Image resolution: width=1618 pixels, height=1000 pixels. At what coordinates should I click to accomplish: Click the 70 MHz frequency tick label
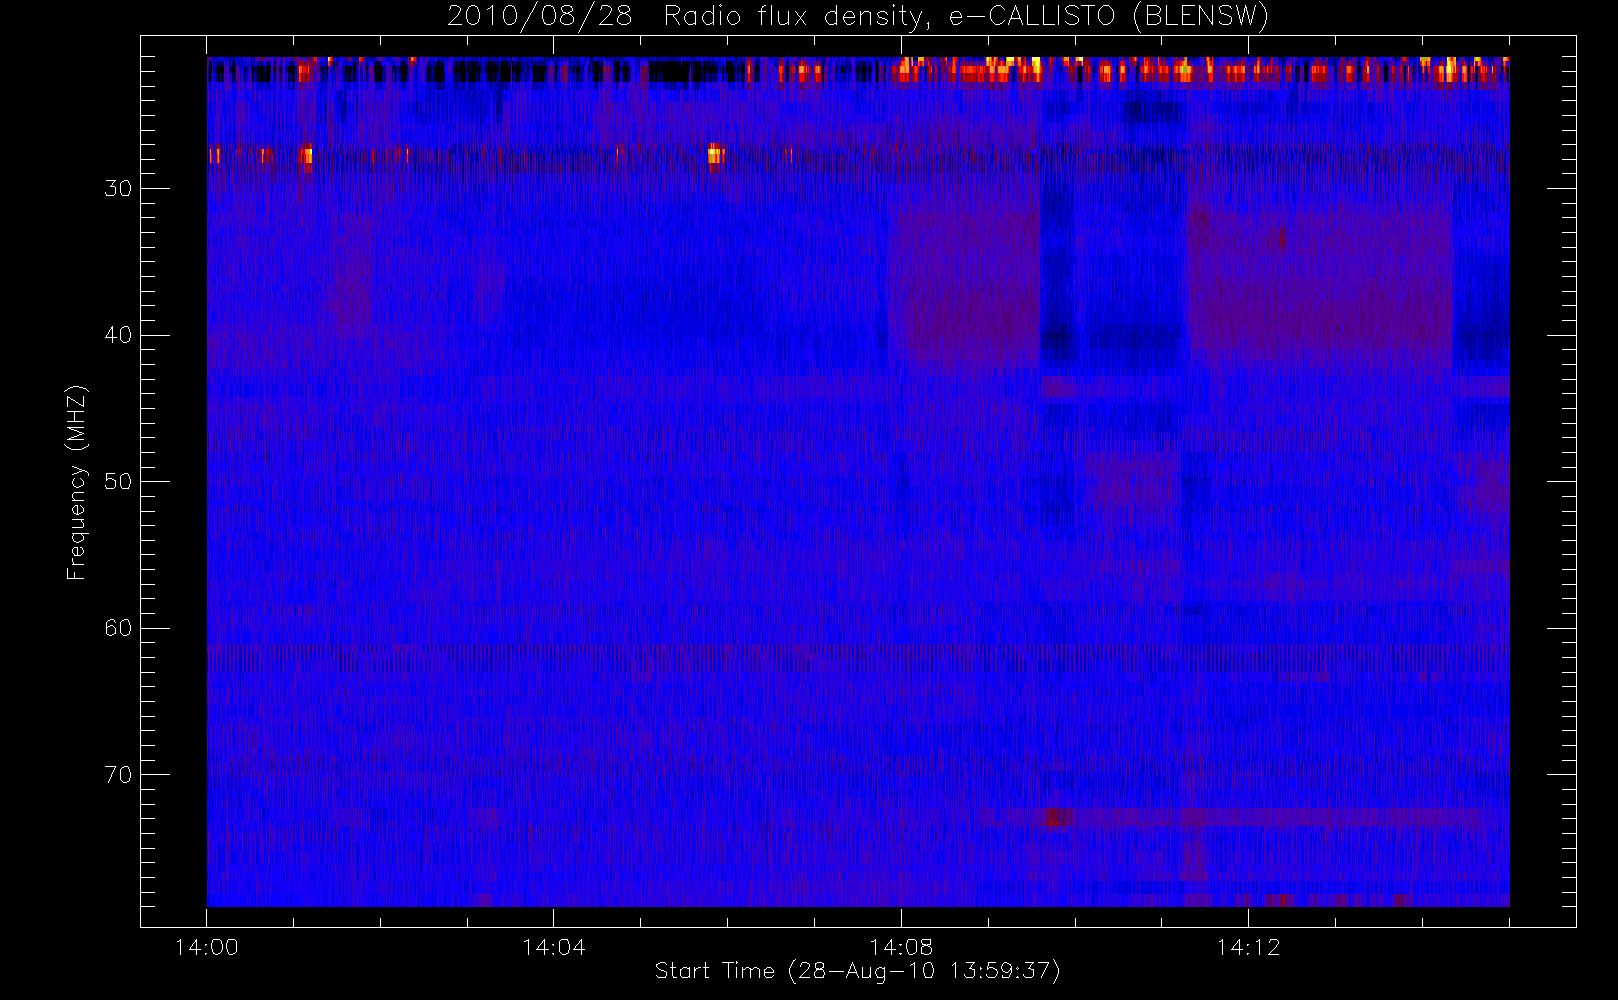[118, 775]
